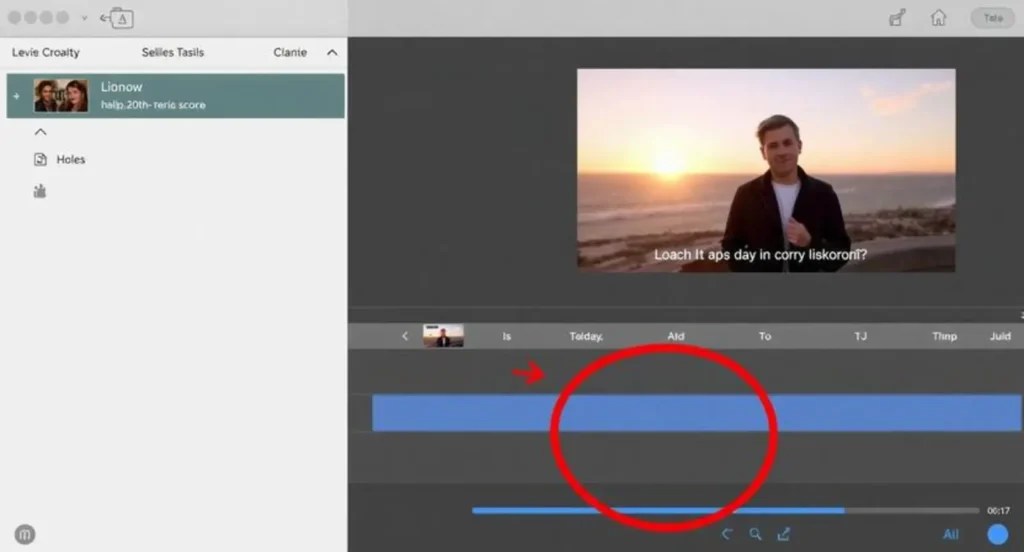Click the share/edit icon in top right
This screenshot has height=552, width=1024.
click(897, 18)
